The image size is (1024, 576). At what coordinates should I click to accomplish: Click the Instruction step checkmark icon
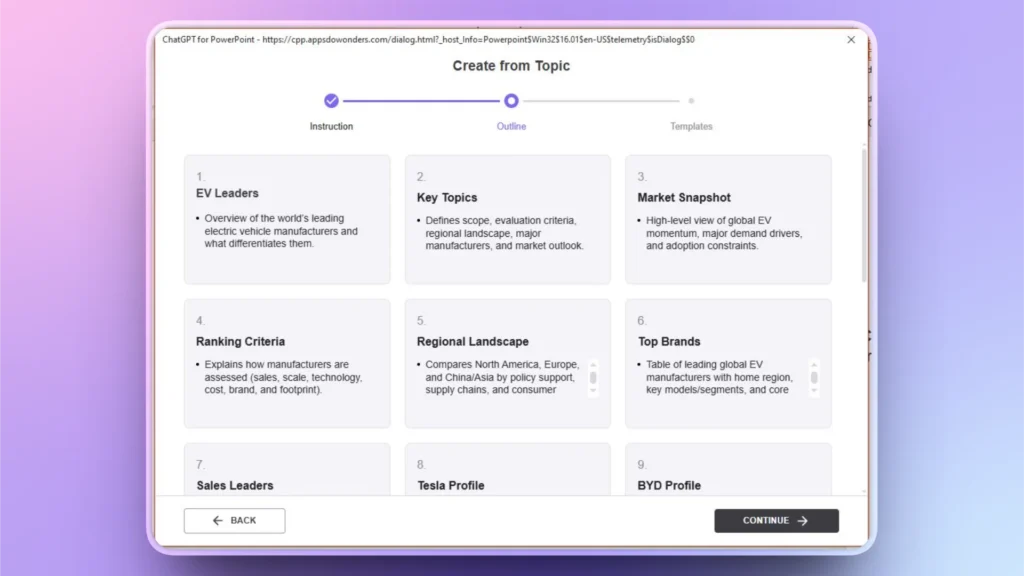click(x=331, y=101)
